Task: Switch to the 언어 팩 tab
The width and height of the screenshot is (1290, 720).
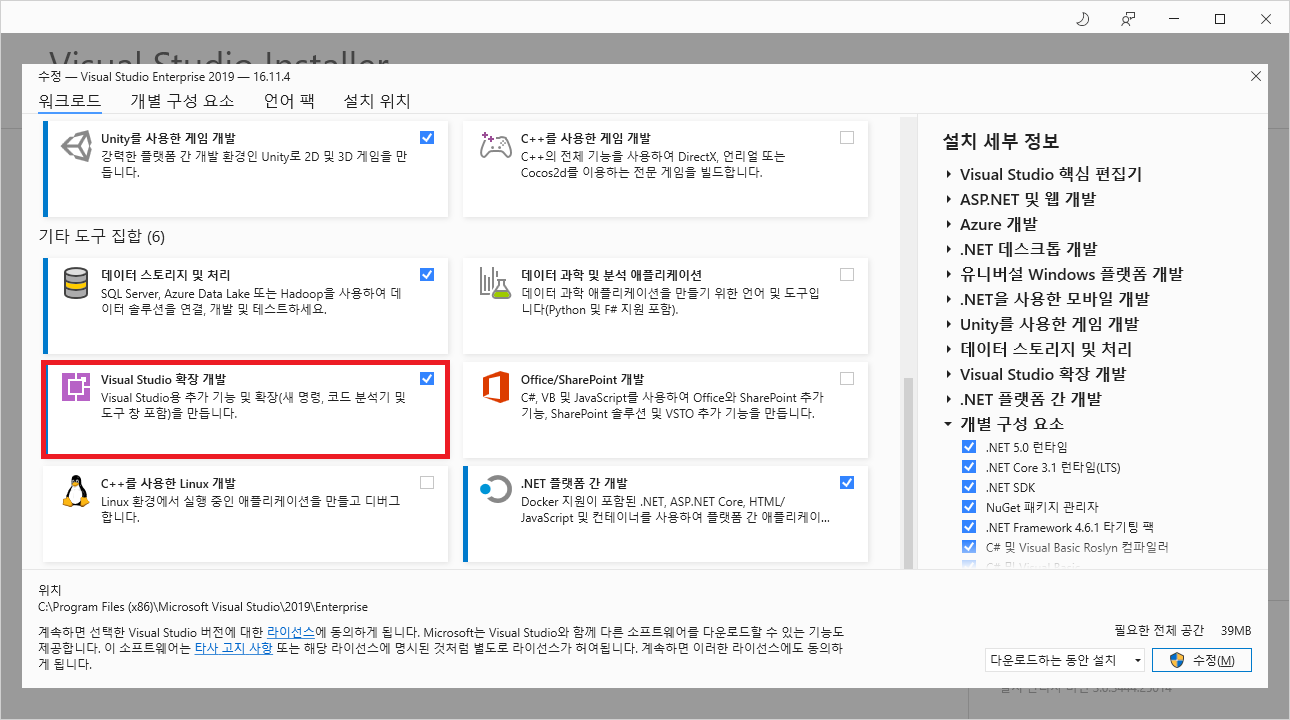Action: (289, 101)
